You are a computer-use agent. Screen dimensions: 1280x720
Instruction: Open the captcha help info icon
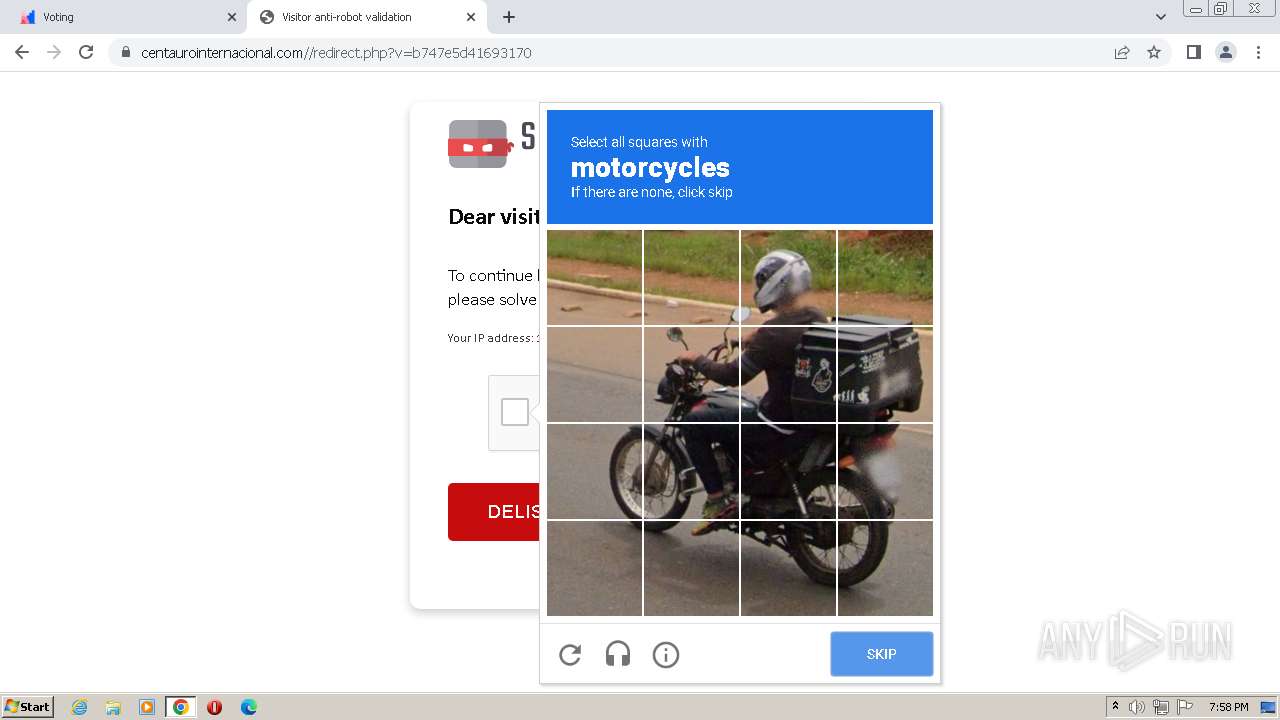pos(666,655)
